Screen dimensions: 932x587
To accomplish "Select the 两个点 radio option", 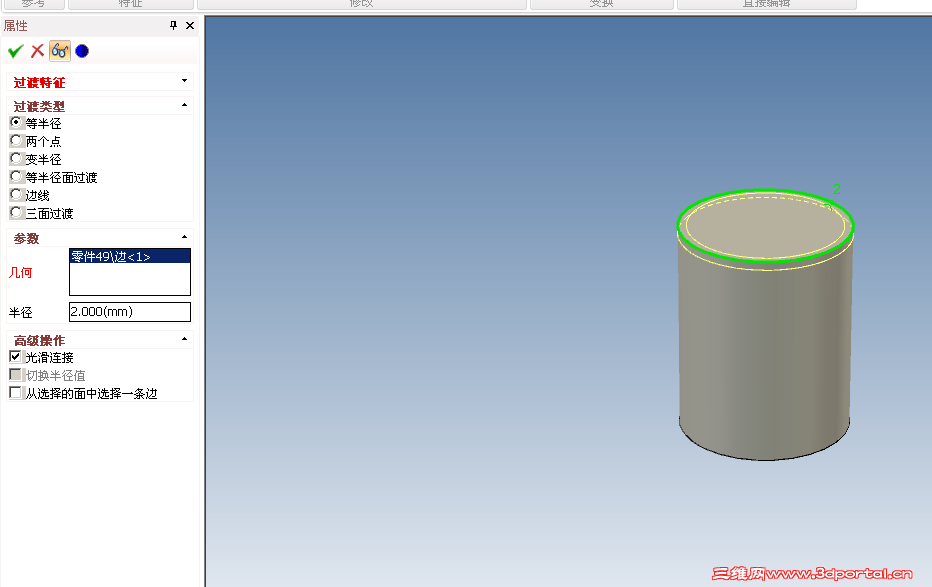I will [16, 141].
